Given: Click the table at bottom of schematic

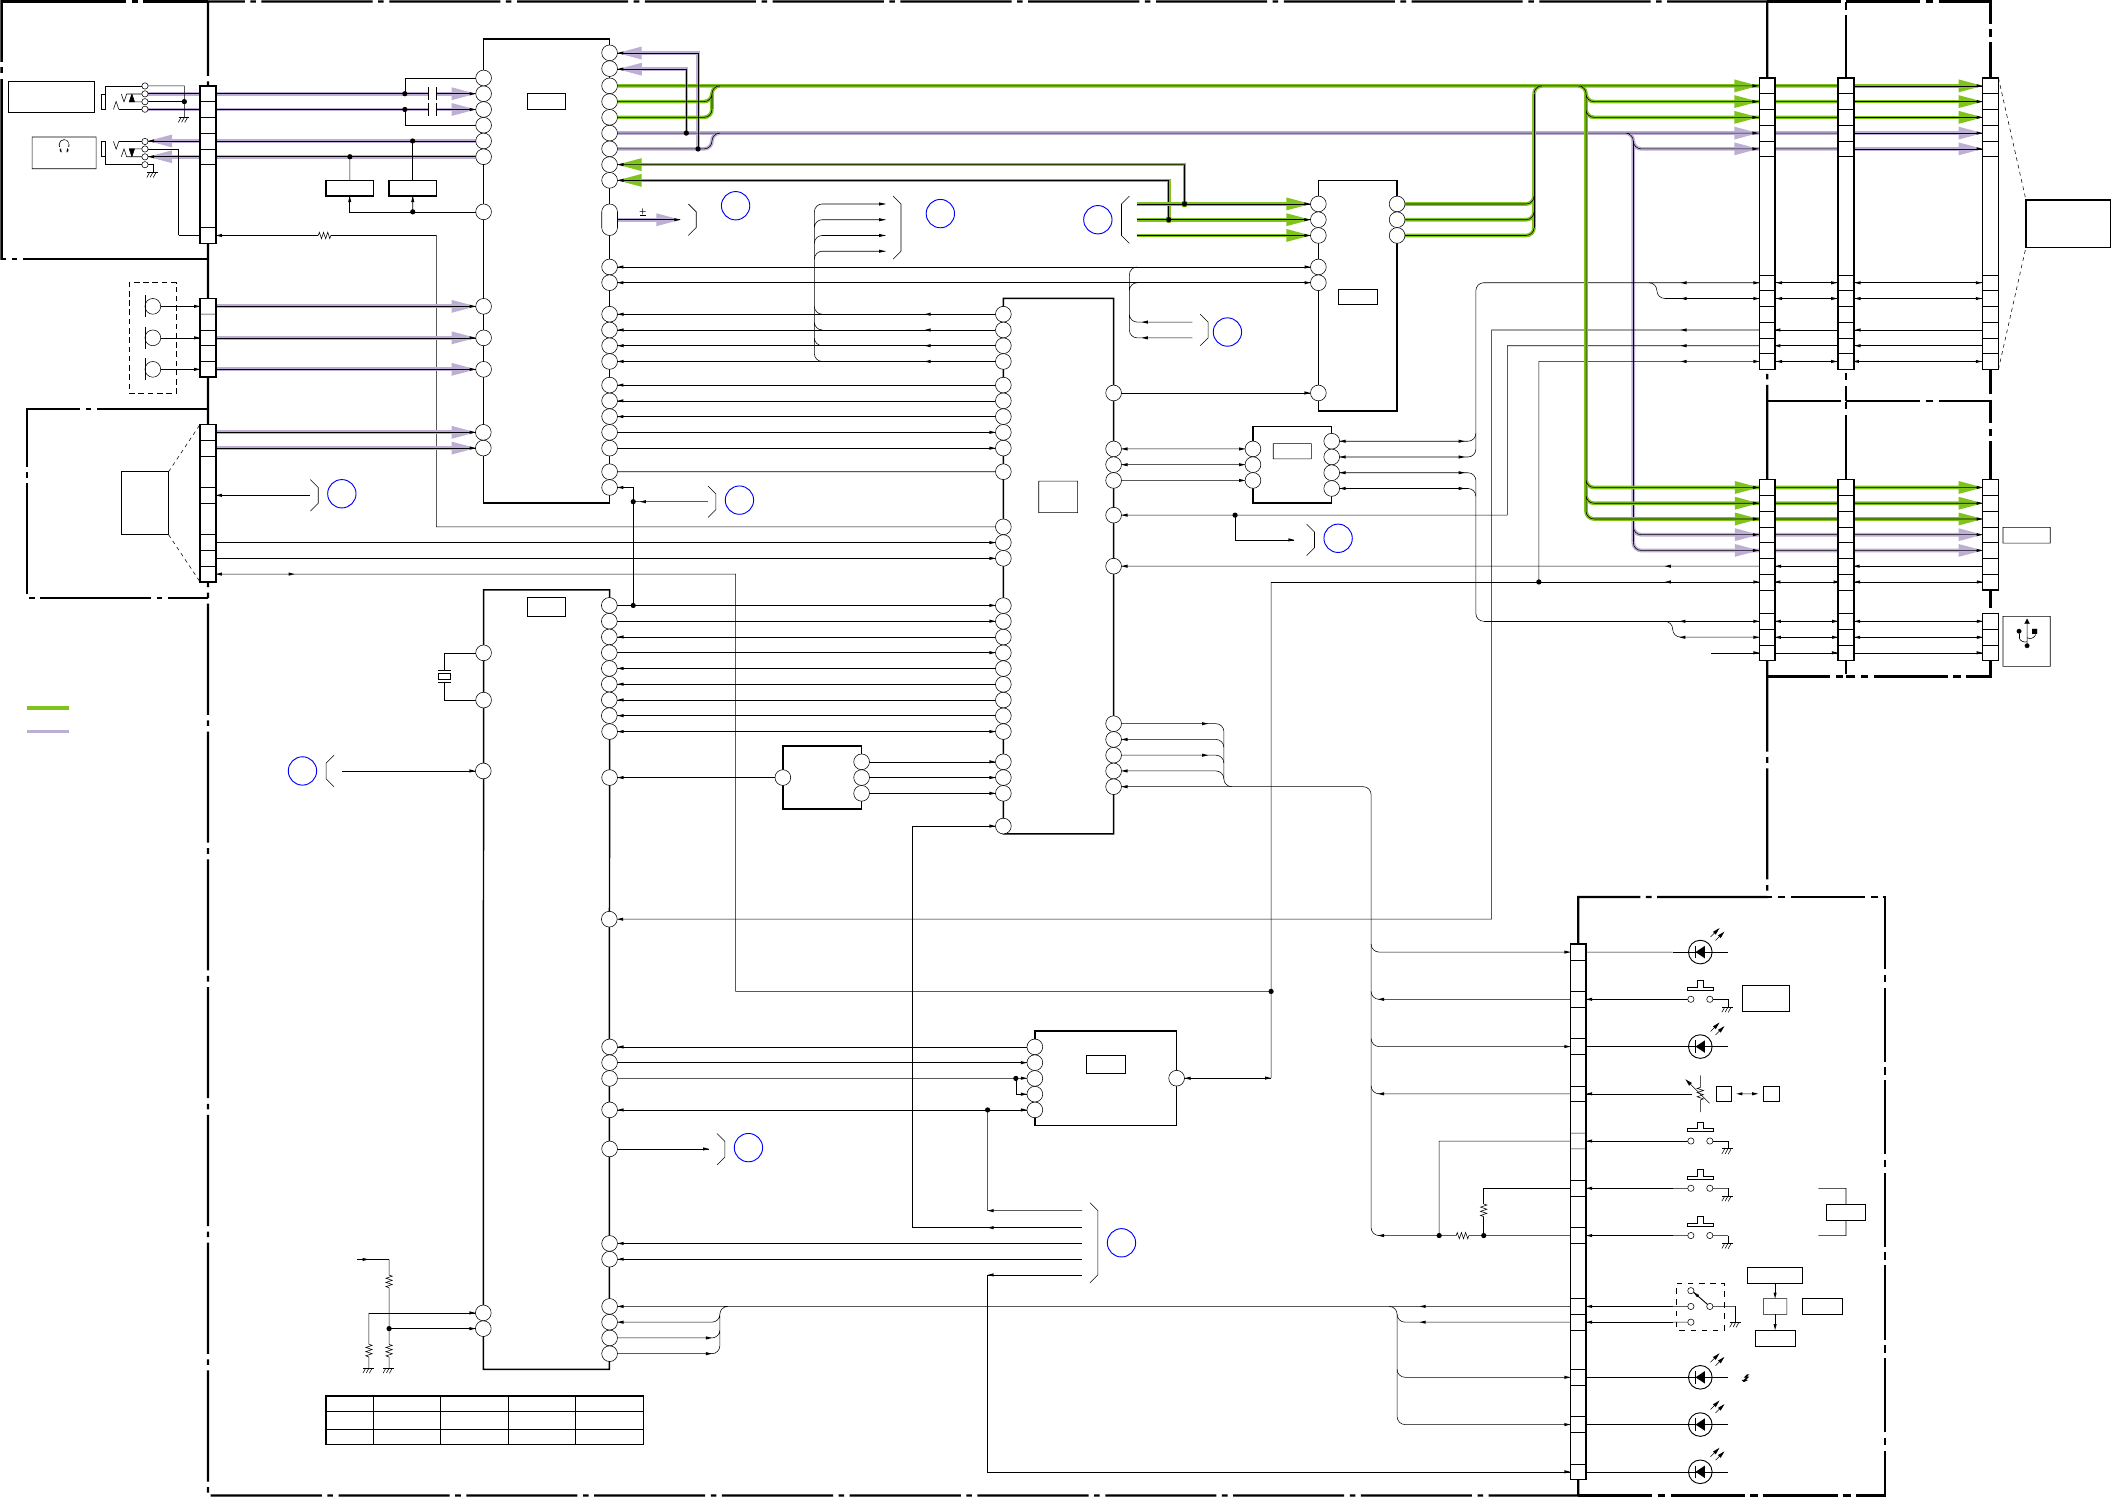Looking at the screenshot, I should coord(484,1420).
